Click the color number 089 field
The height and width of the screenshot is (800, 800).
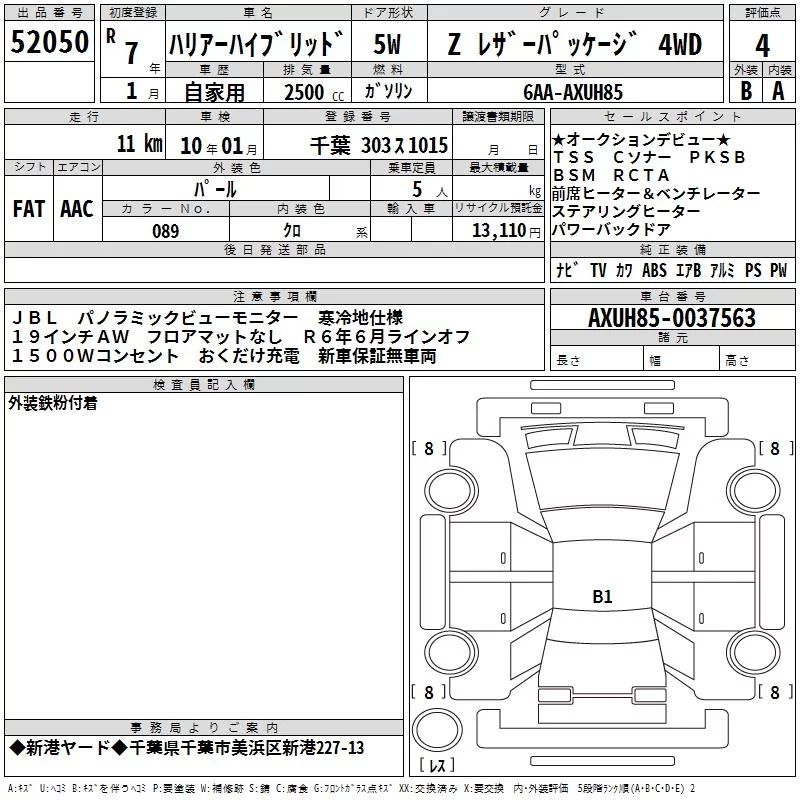pos(166,231)
